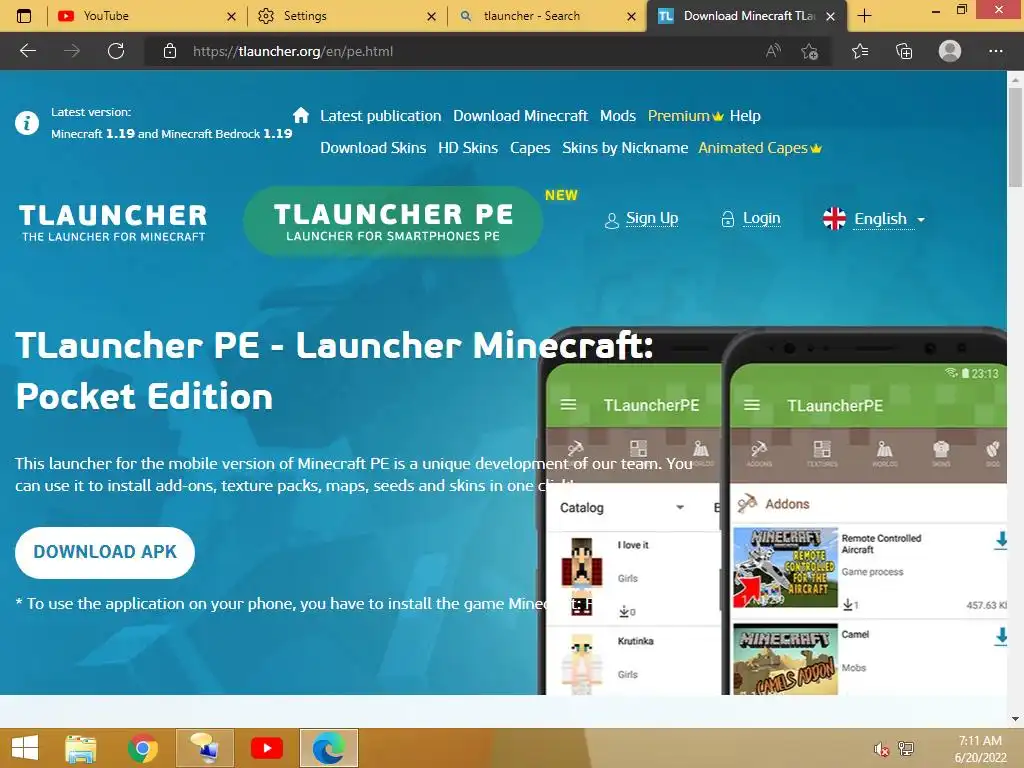Close the Settings tab
Image resolution: width=1024 pixels, height=768 pixels.
pos(431,16)
